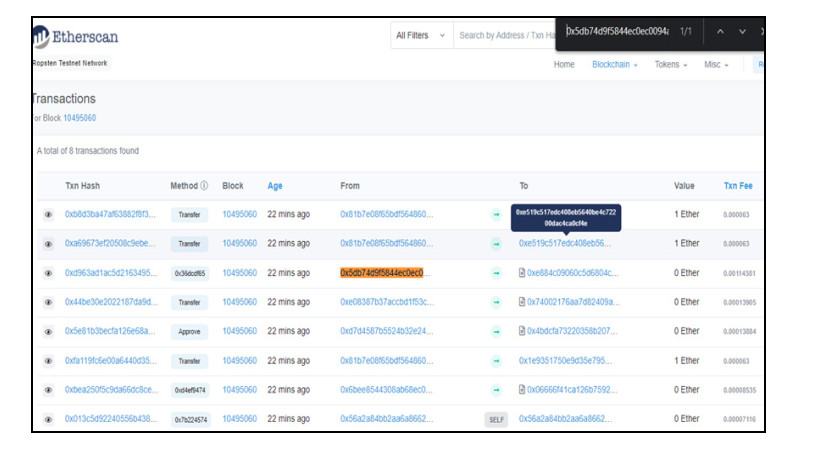Click the highlighted 0x5db74d9f5844ec0 From address
Screen dimensions: 840x453
pos(382,273)
